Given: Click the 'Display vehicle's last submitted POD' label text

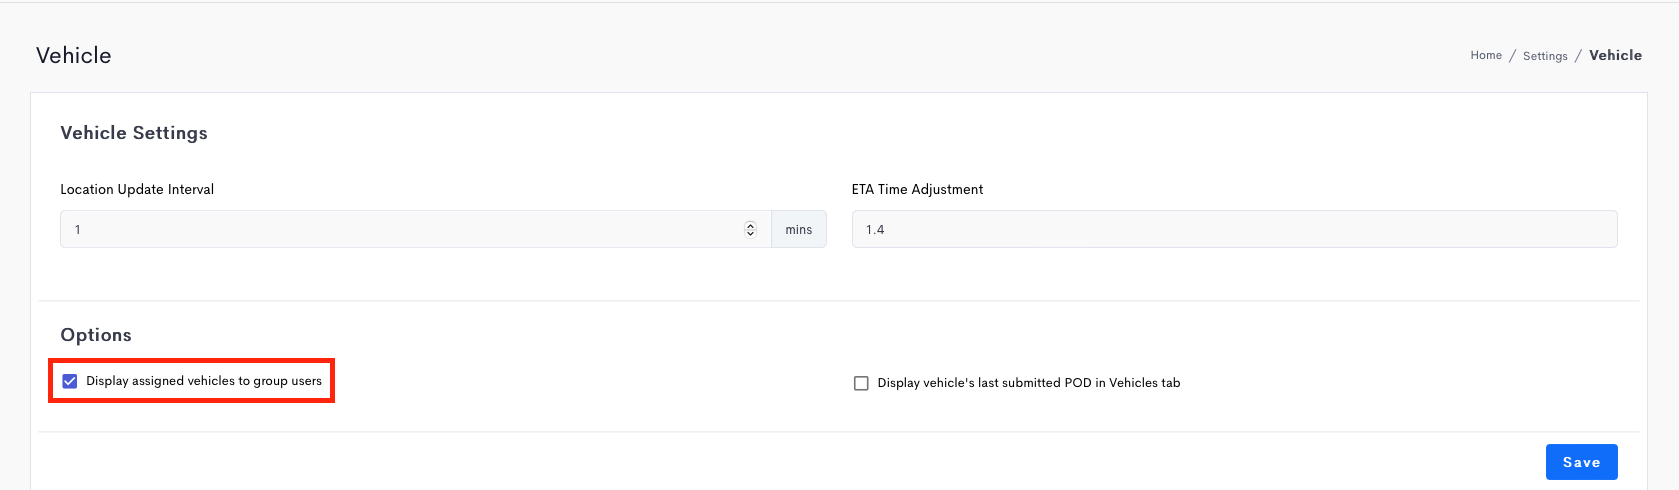Looking at the screenshot, I should [1029, 383].
